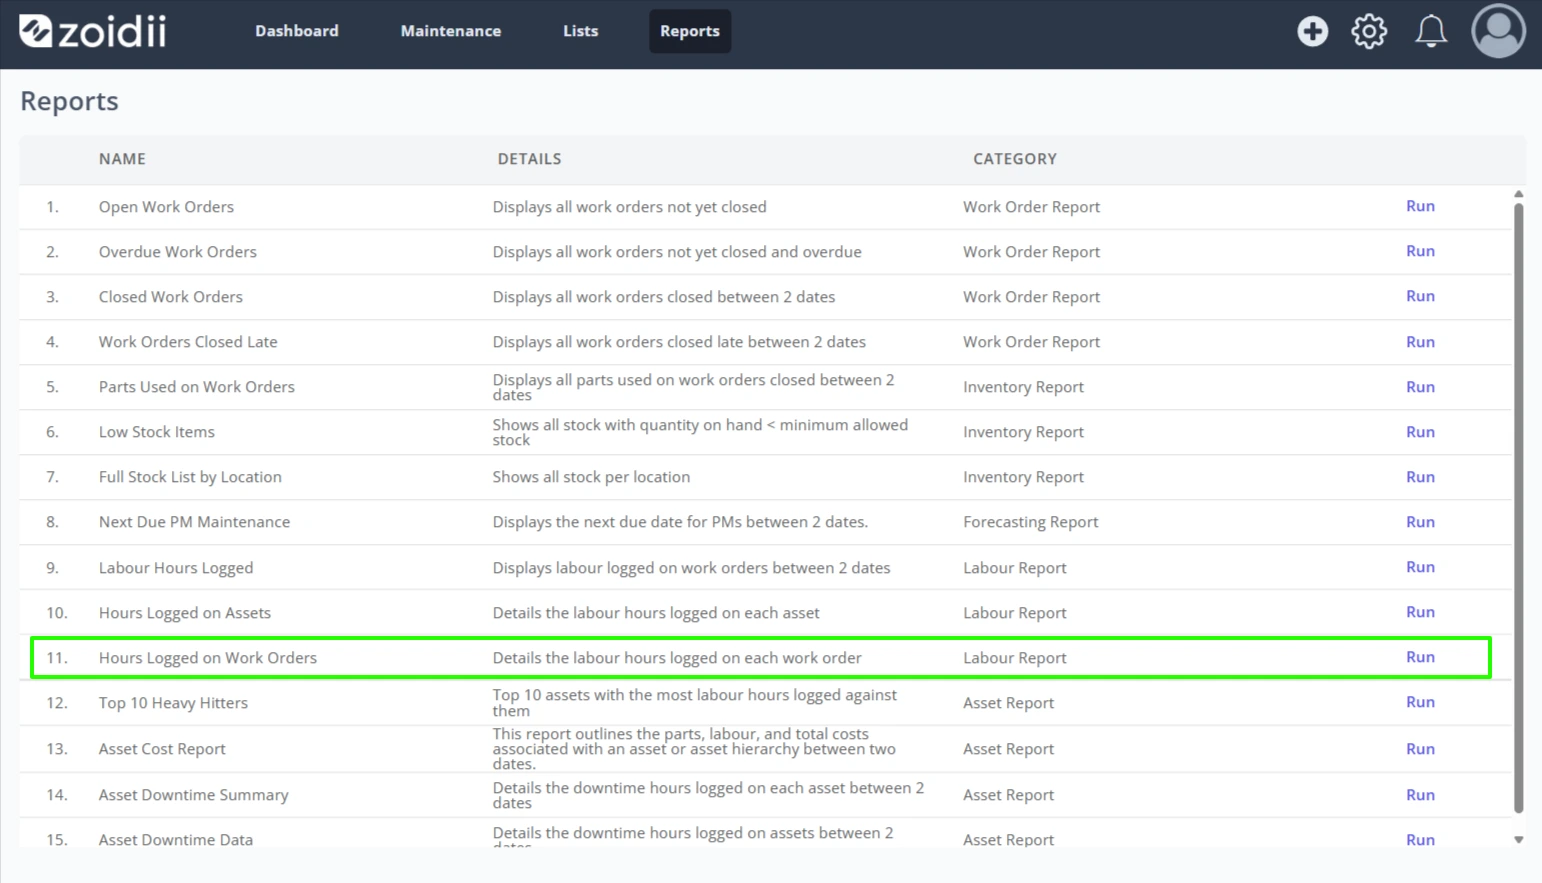This screenshot has height=883, width=1542.
Task: Click the zoidii logo
Action: pos(93,31)
